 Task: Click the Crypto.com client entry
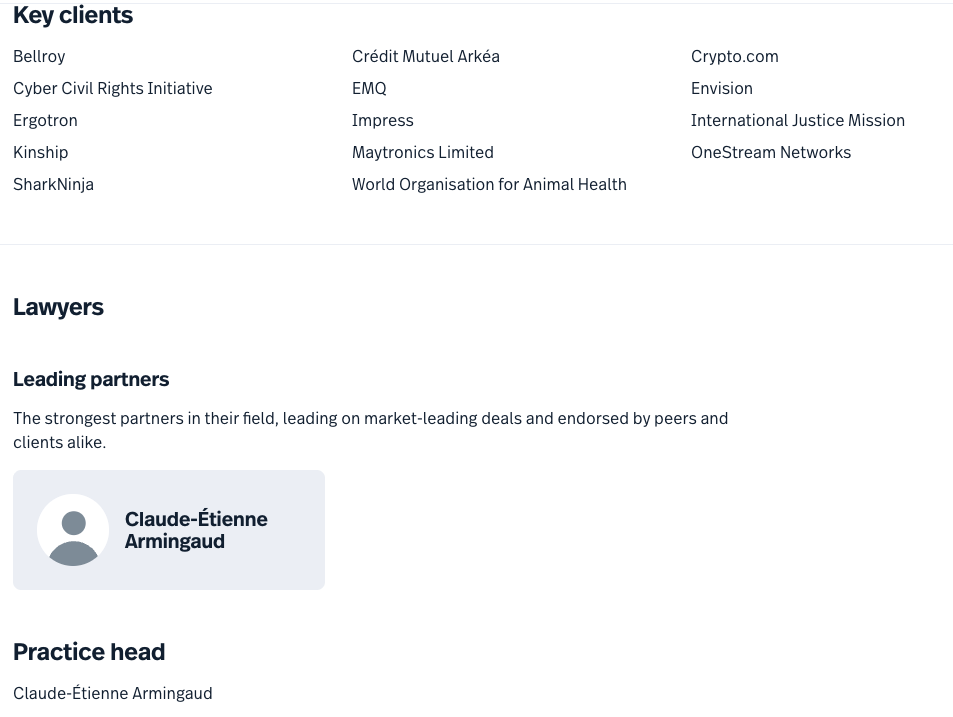[734, 56]
